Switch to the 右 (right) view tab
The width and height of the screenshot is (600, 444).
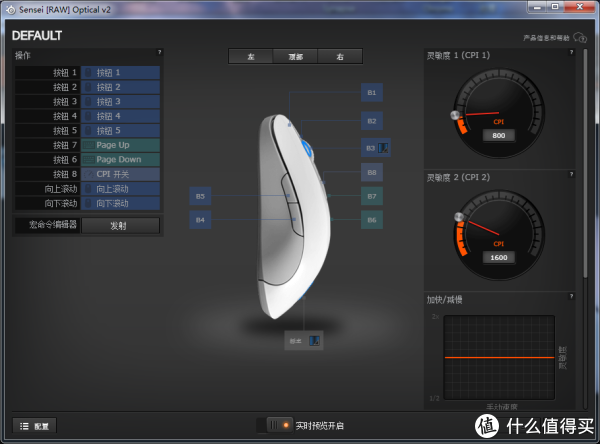tap(340, 57)
